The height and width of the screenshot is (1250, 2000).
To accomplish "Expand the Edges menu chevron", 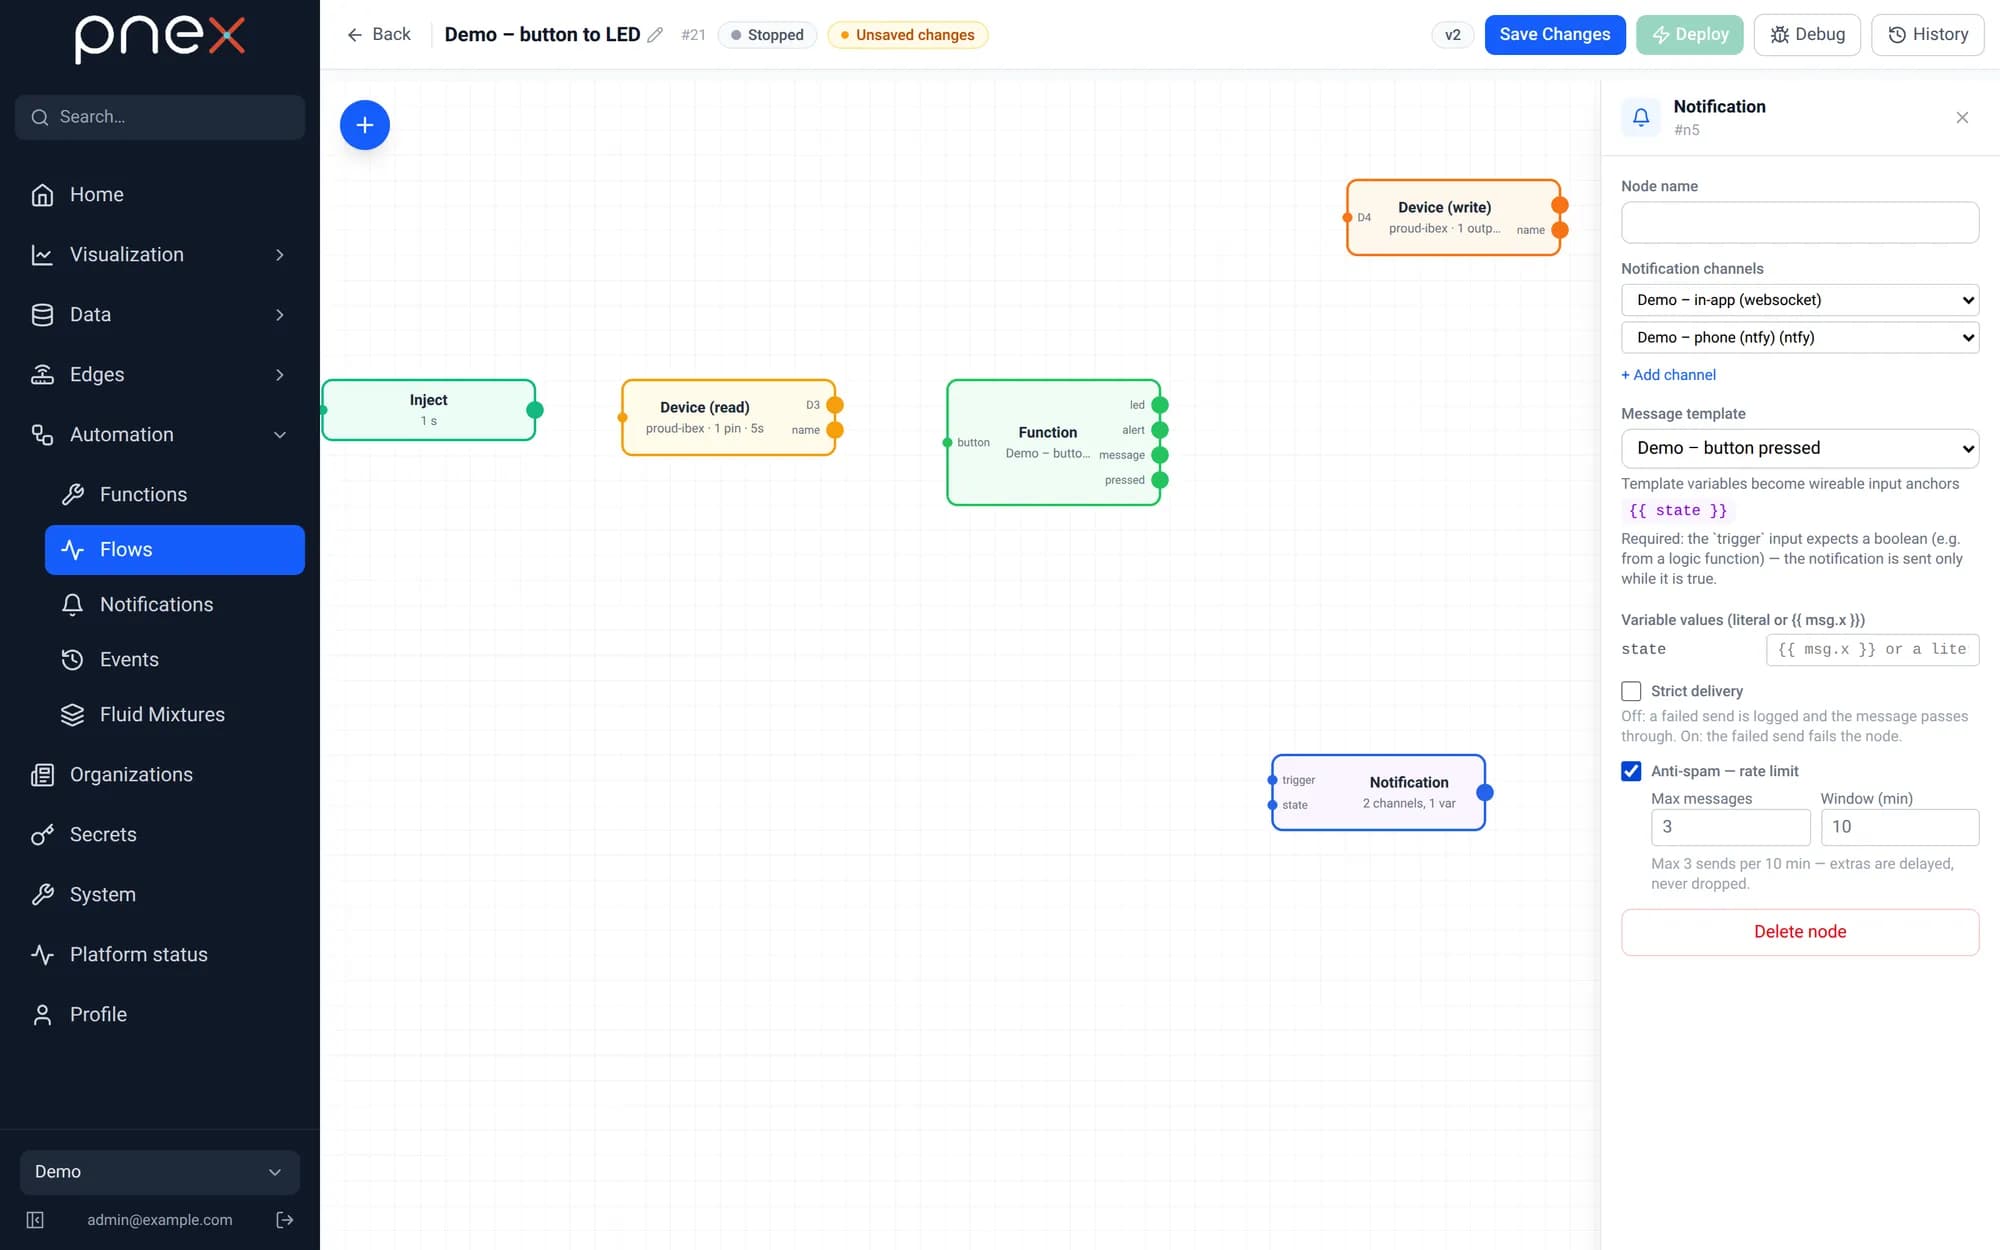I will [x=280, y=375].
